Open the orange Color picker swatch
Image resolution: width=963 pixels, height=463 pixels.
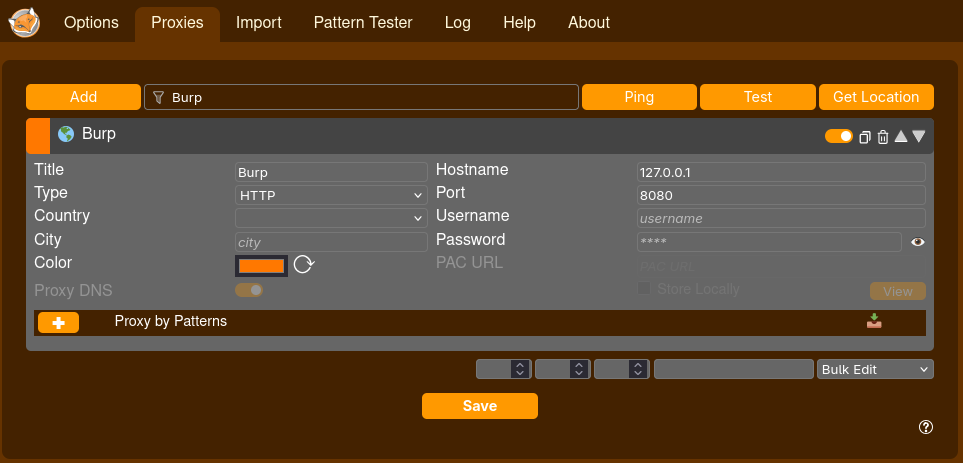(262, 266)
